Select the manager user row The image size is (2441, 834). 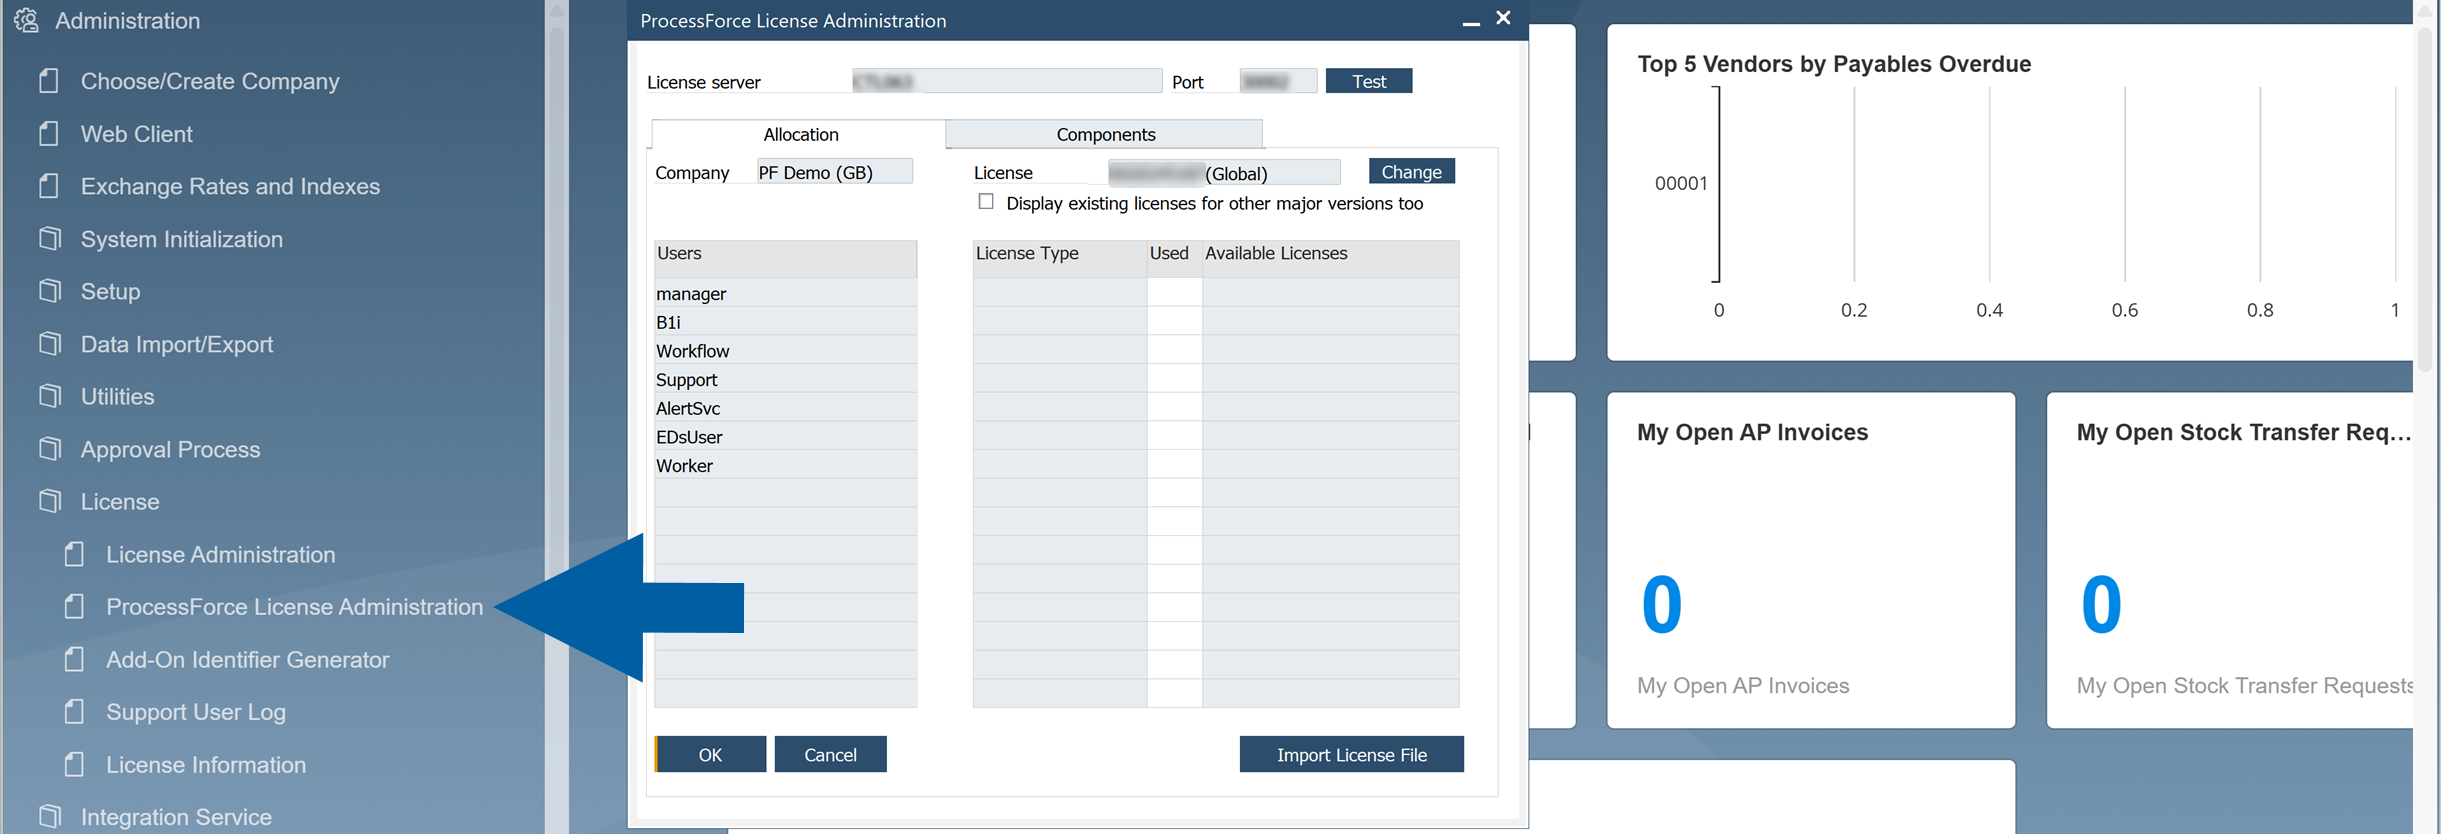coord(785,293)
